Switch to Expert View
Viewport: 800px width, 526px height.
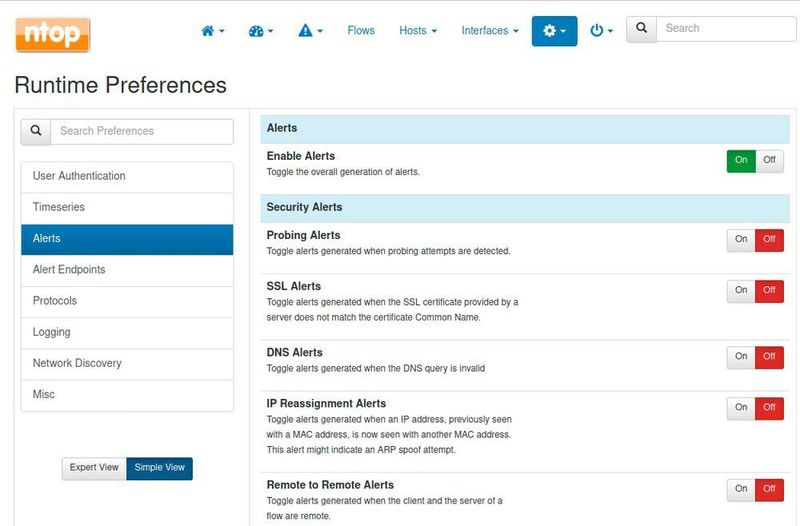(x=94, y=468)
